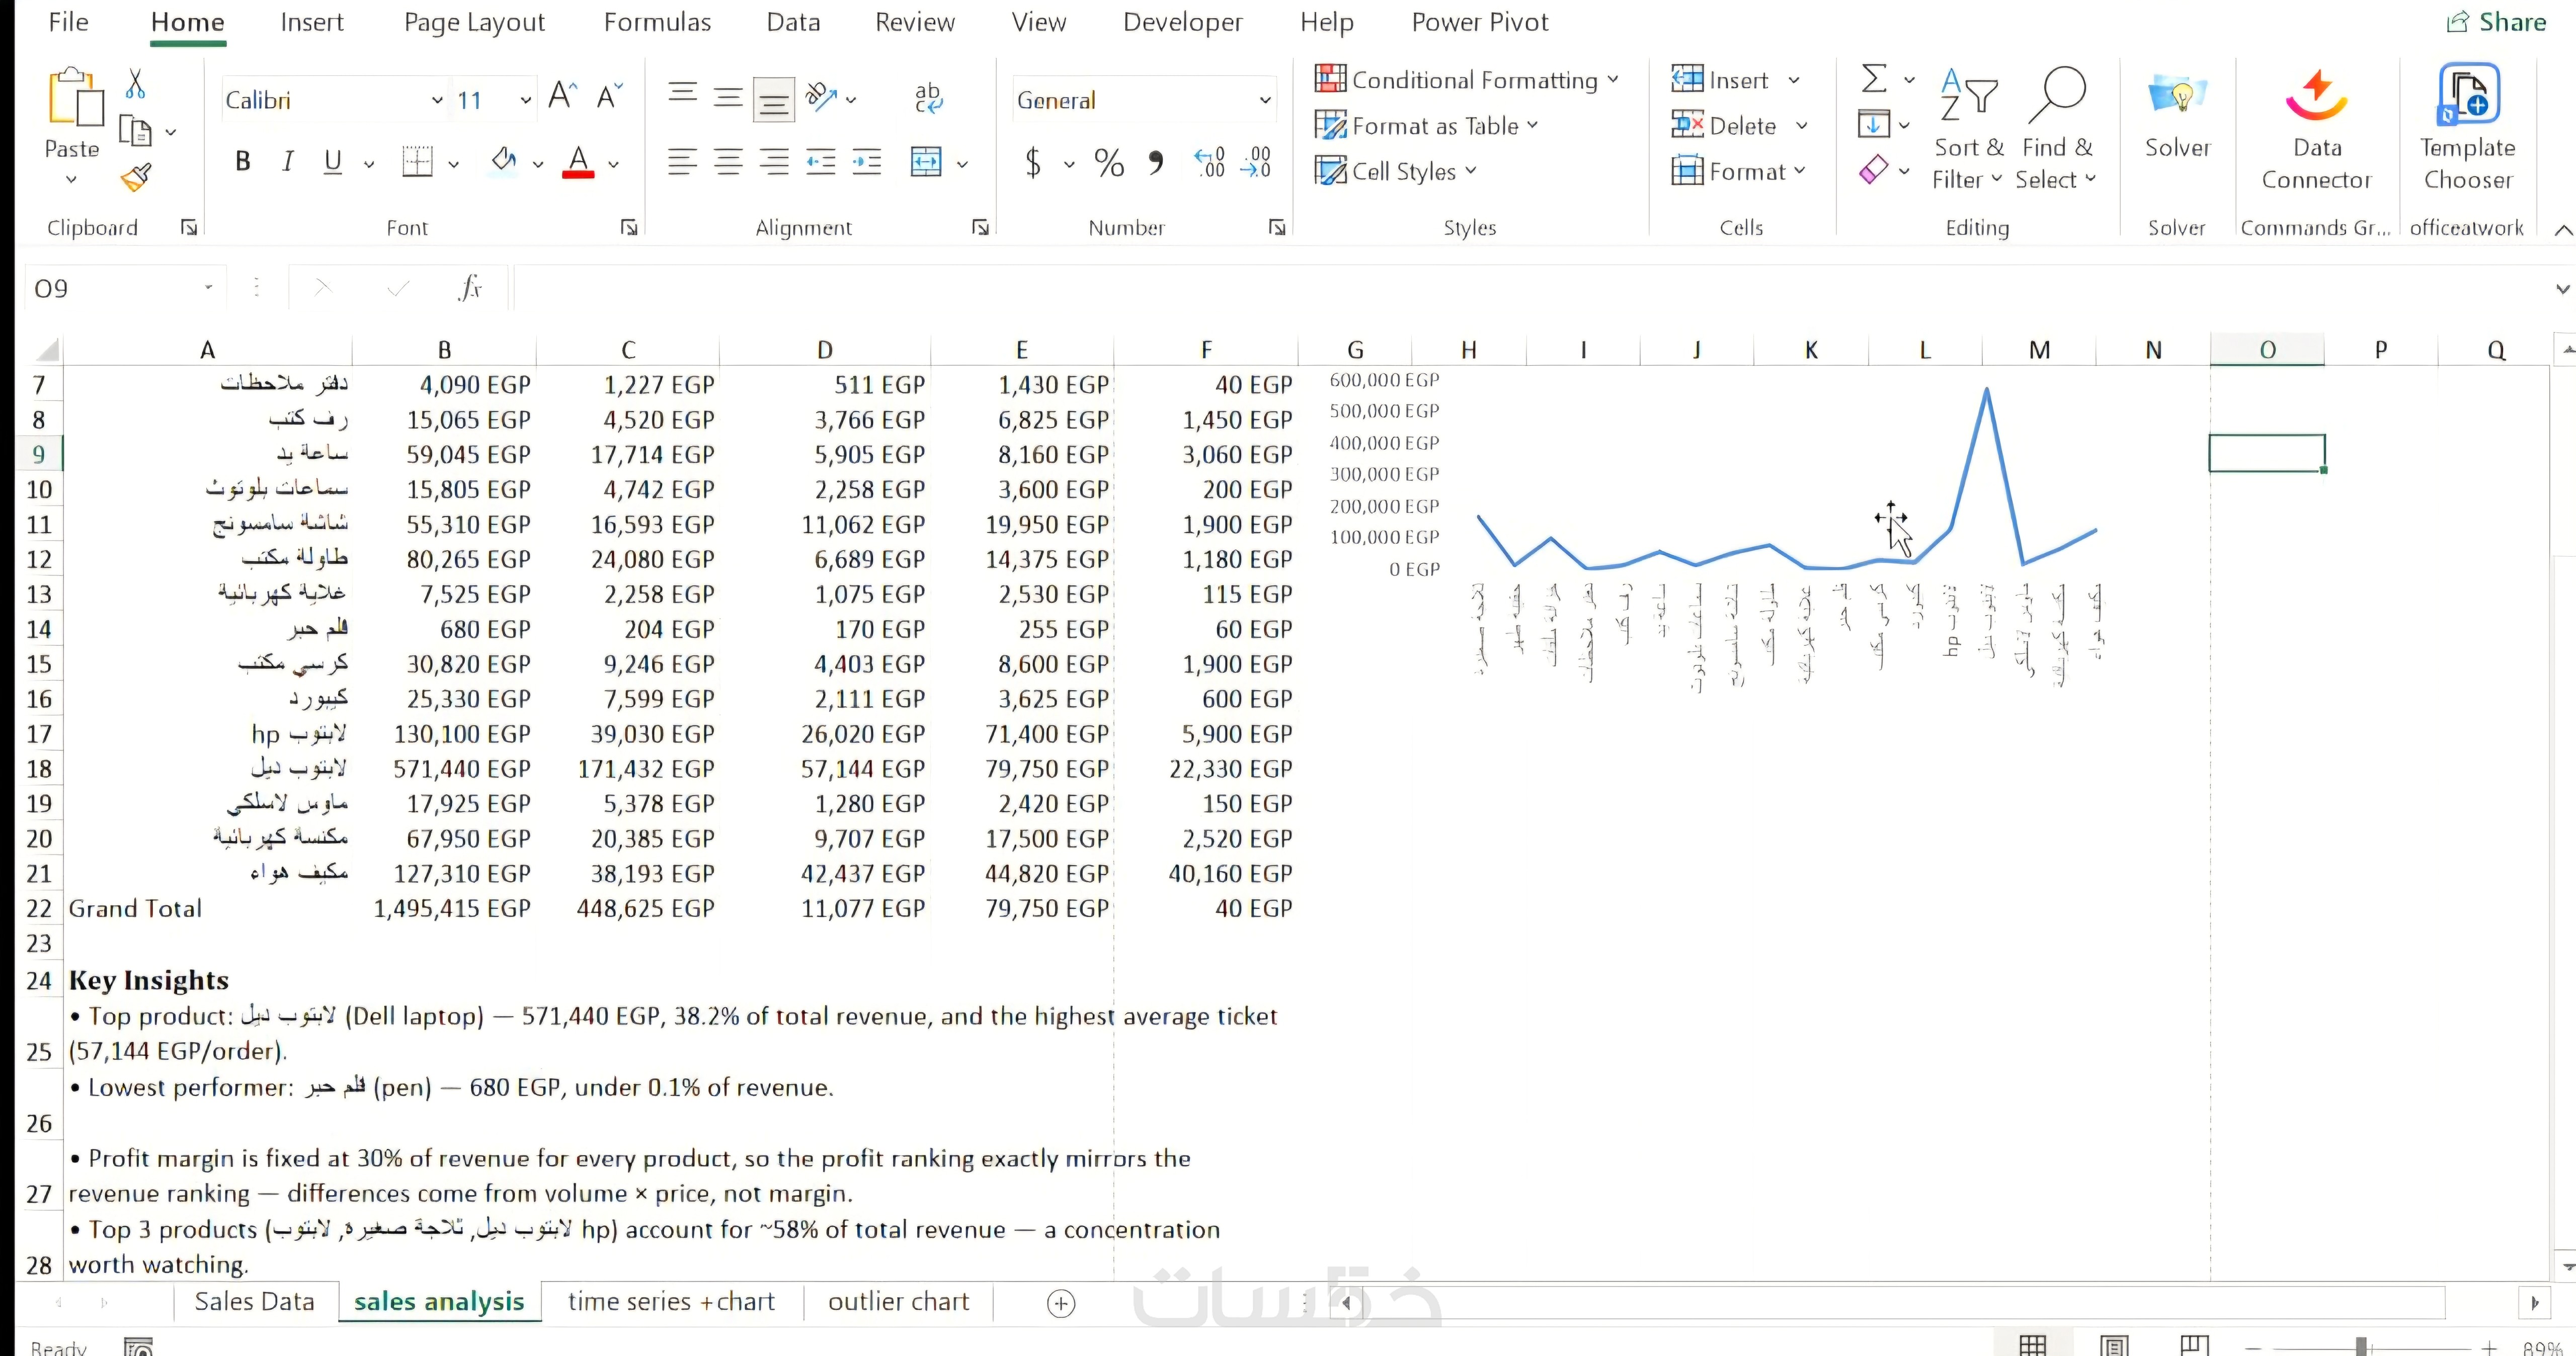Image resolution: width=2576 pixels, height=1356 pixels.
Task: Open the Calibri font name dropdown
Action: (437, 100)
